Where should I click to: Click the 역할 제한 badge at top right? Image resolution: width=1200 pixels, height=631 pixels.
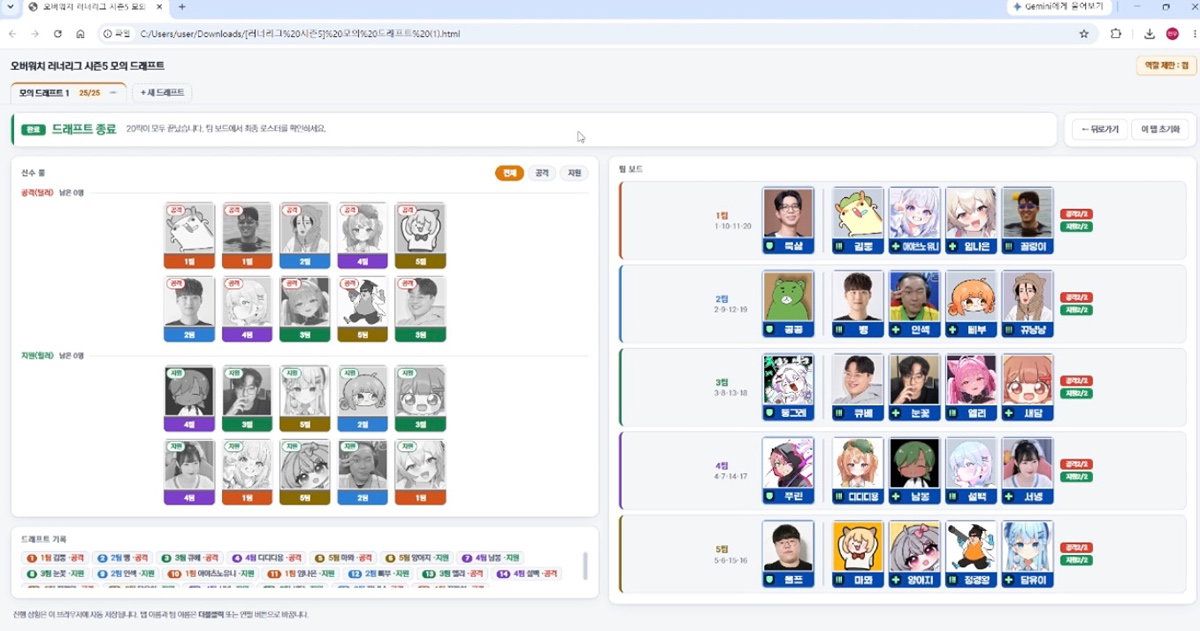[x=1166, y=66]
